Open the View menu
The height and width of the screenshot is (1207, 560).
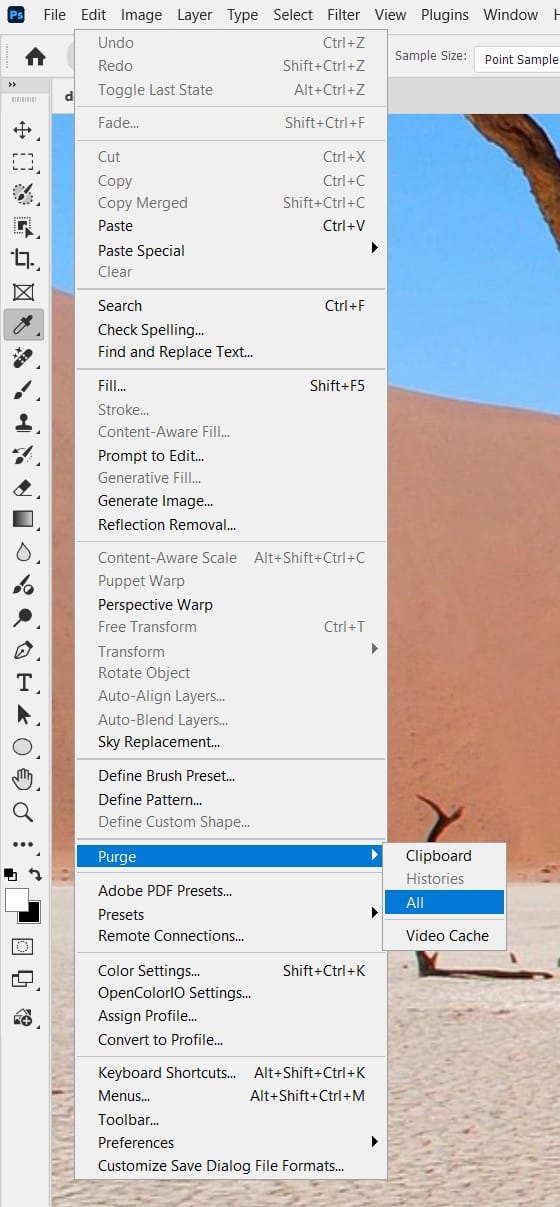click(391, 15)
